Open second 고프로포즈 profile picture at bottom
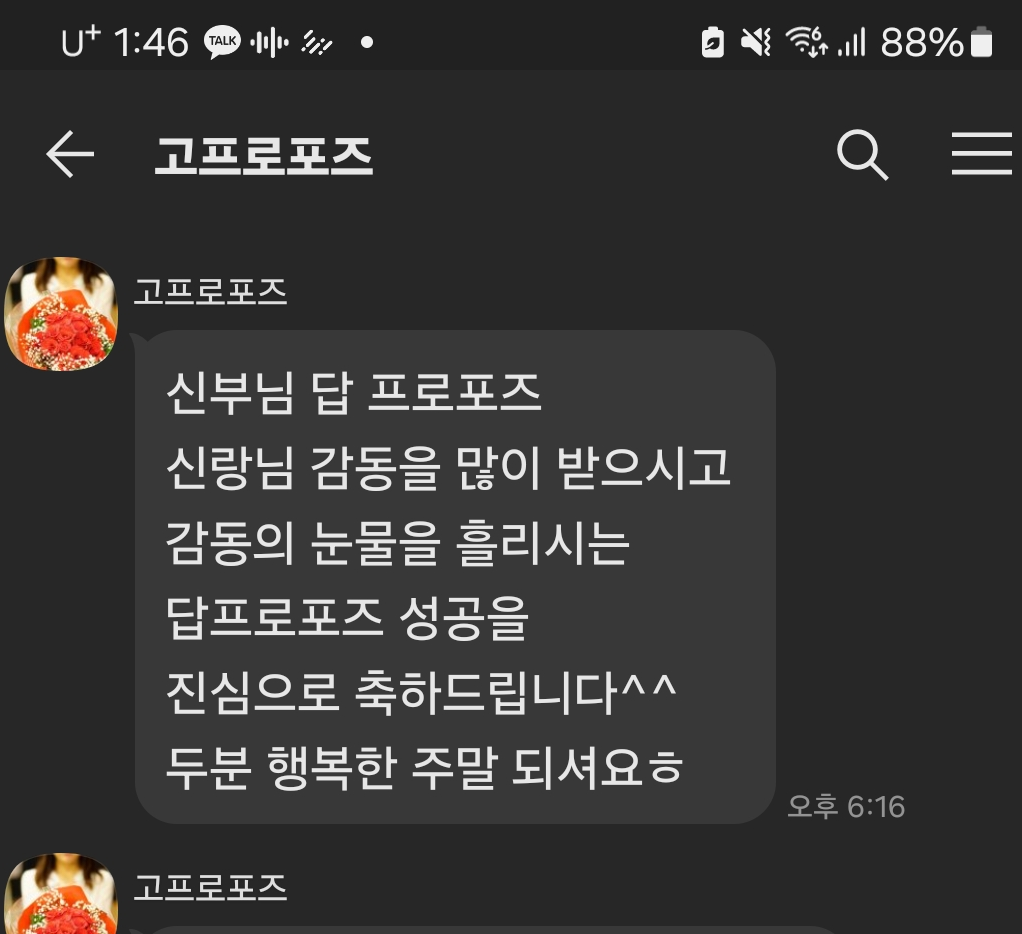Screen dimensions: 1022x934 pos(61,894)
